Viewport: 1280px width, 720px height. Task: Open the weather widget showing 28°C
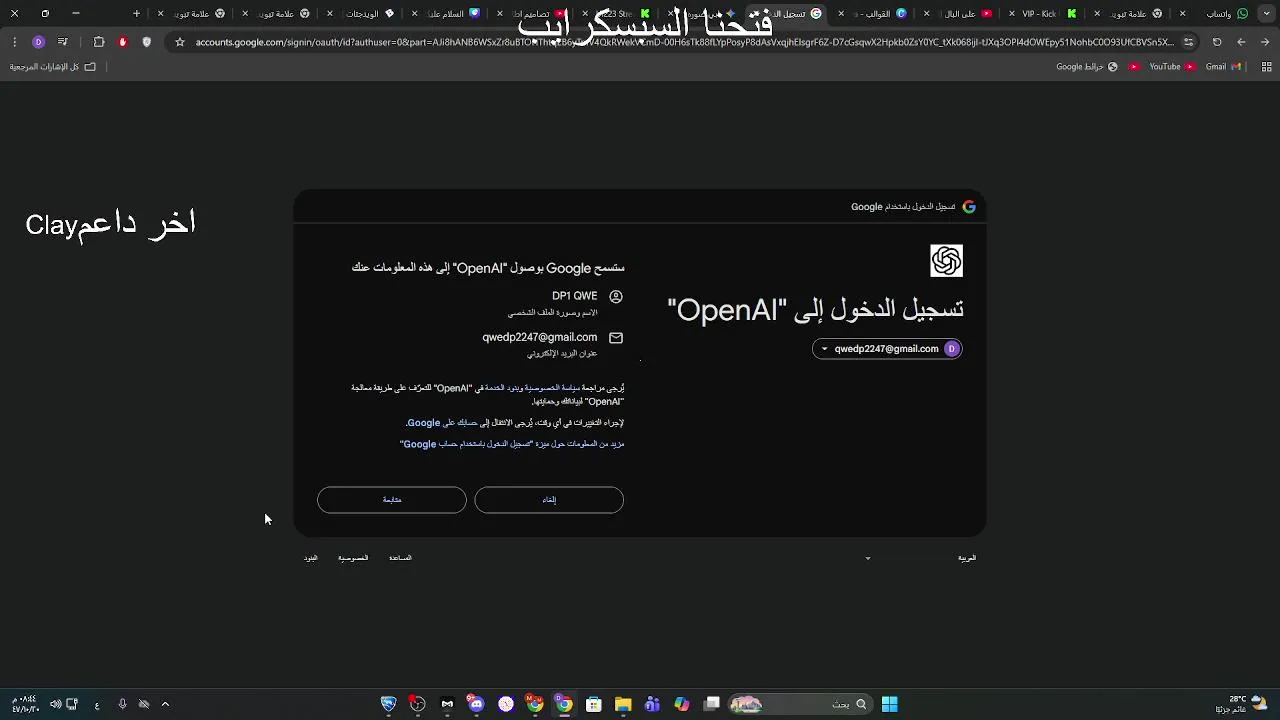[1243, 704]
